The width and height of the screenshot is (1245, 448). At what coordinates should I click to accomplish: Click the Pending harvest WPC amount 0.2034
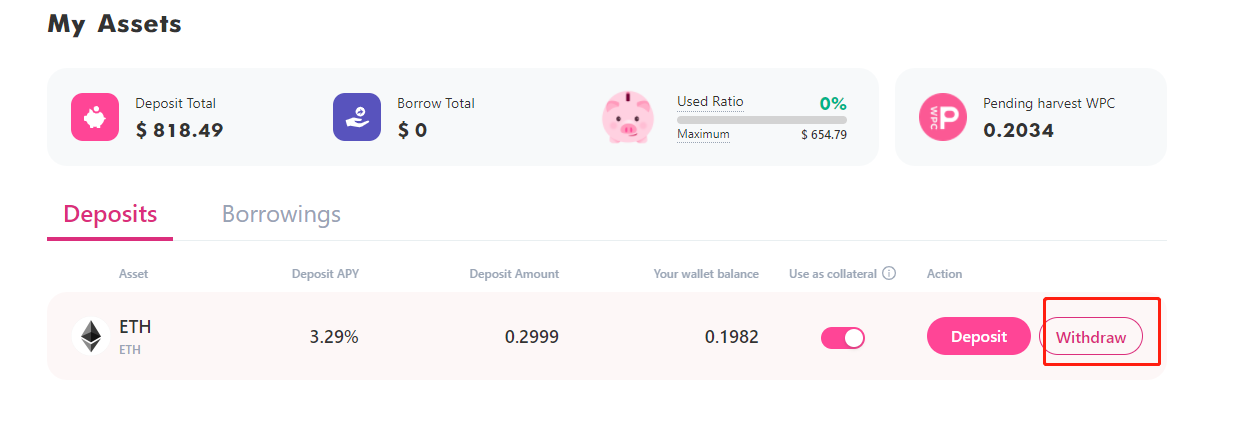[x=1018, y=130]
